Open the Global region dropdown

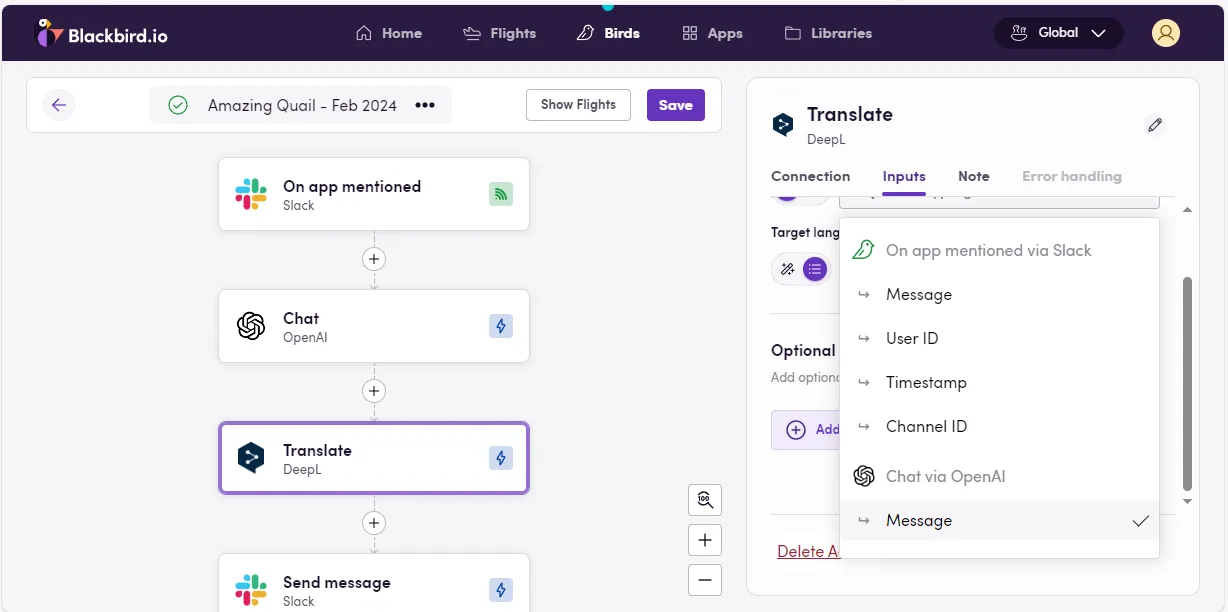click(x=1058, y=32)
